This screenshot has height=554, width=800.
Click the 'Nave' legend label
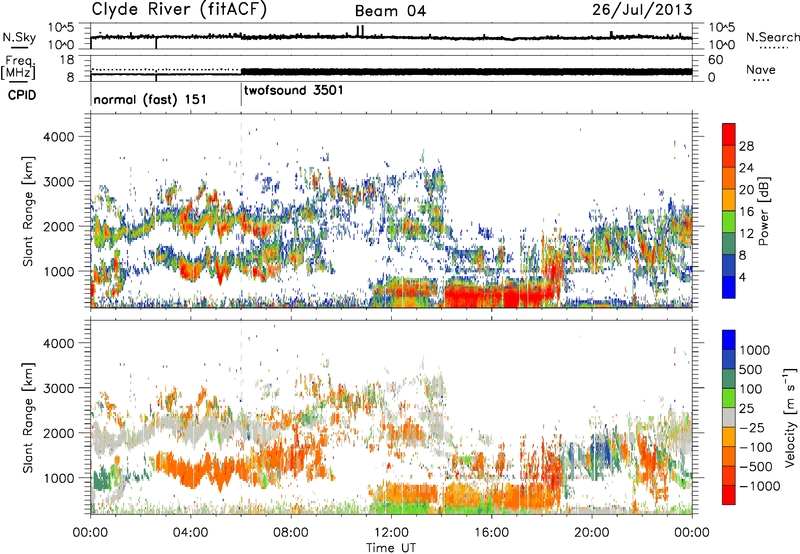[x=761, y=69]
